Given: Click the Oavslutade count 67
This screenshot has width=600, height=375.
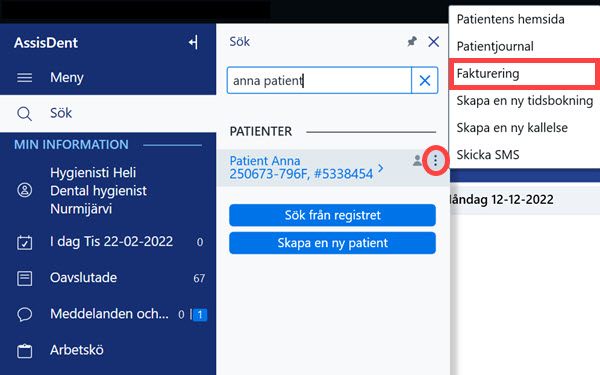Looking at the screenshot, I should [x=199, y=278].
